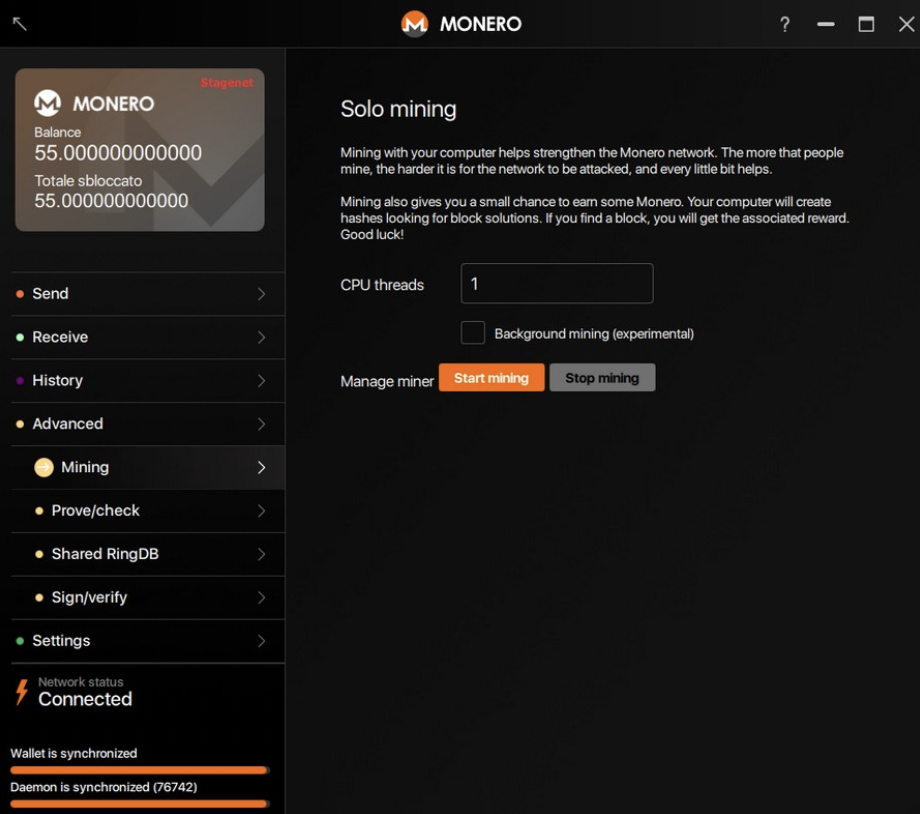
Task: Click the CPU threads input field
Action: point(556,284)
